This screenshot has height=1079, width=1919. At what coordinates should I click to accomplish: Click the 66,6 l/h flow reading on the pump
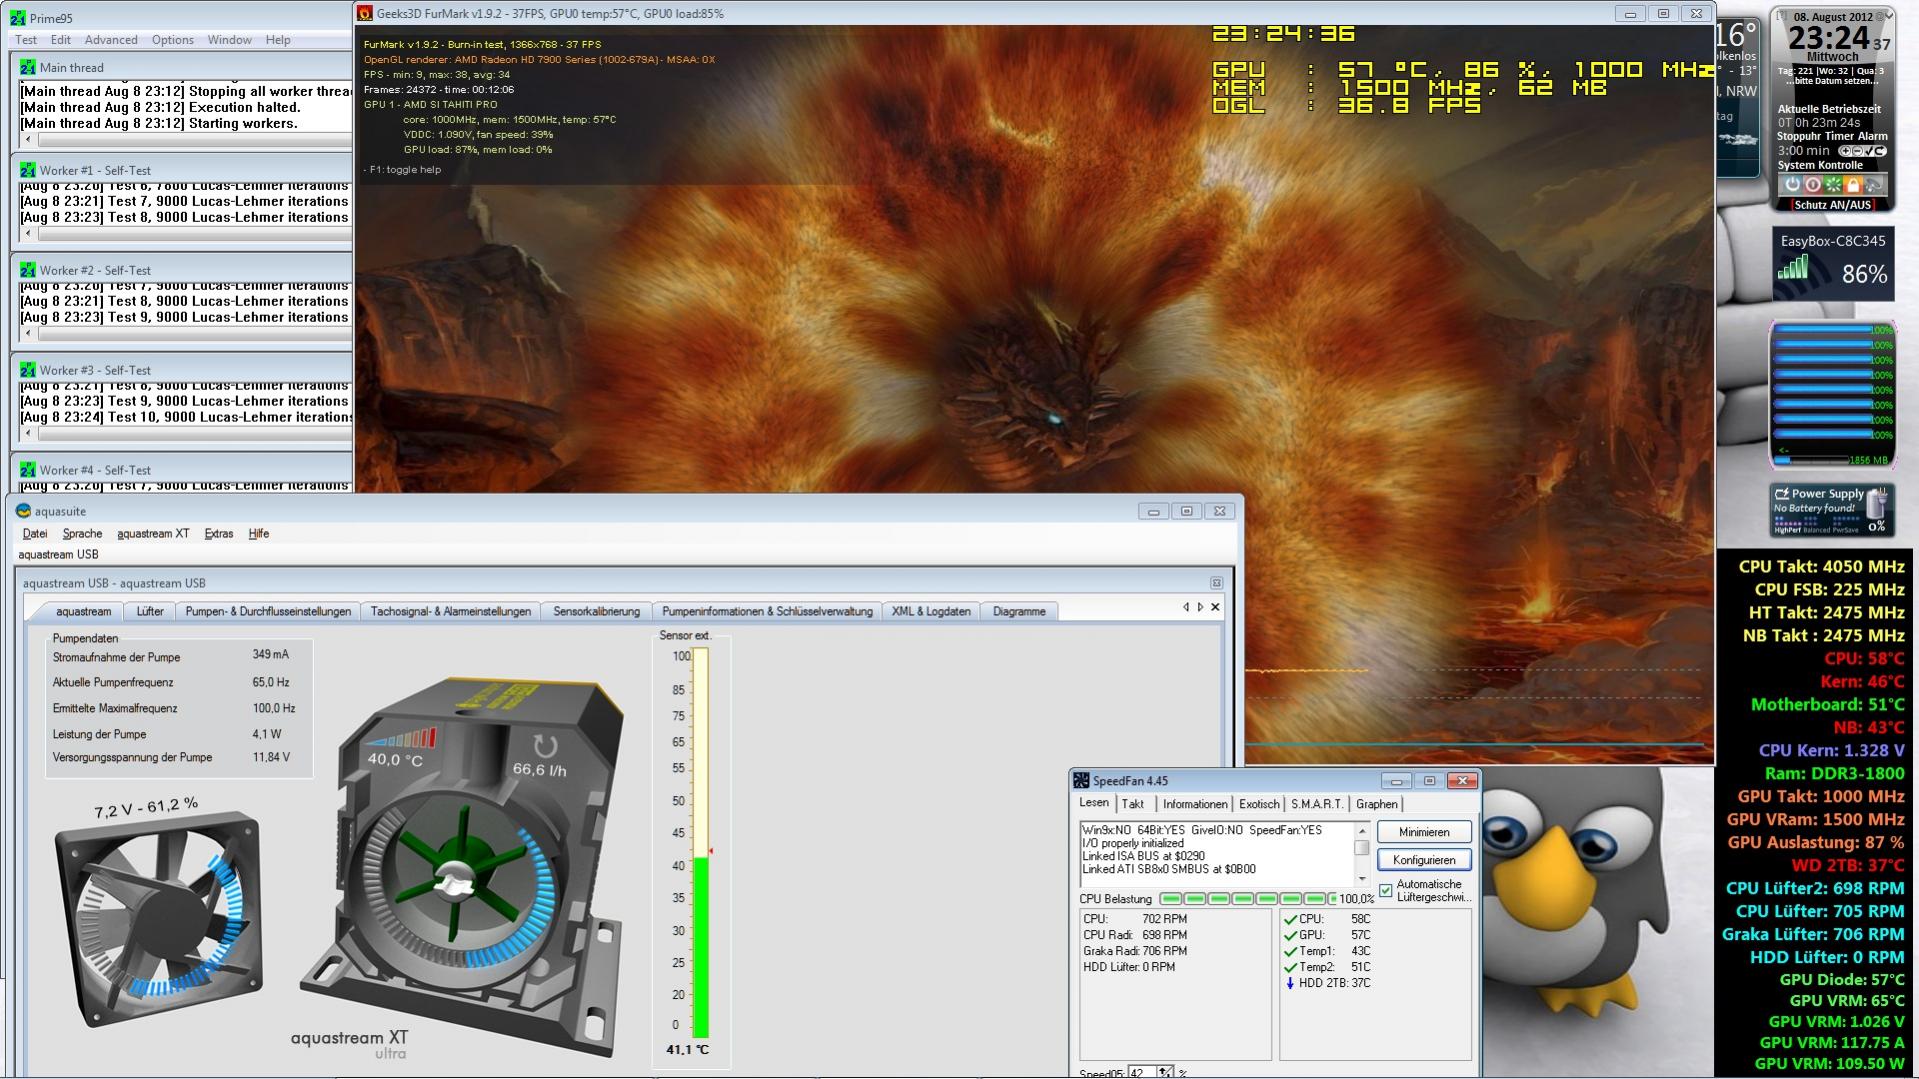[540, 770]
